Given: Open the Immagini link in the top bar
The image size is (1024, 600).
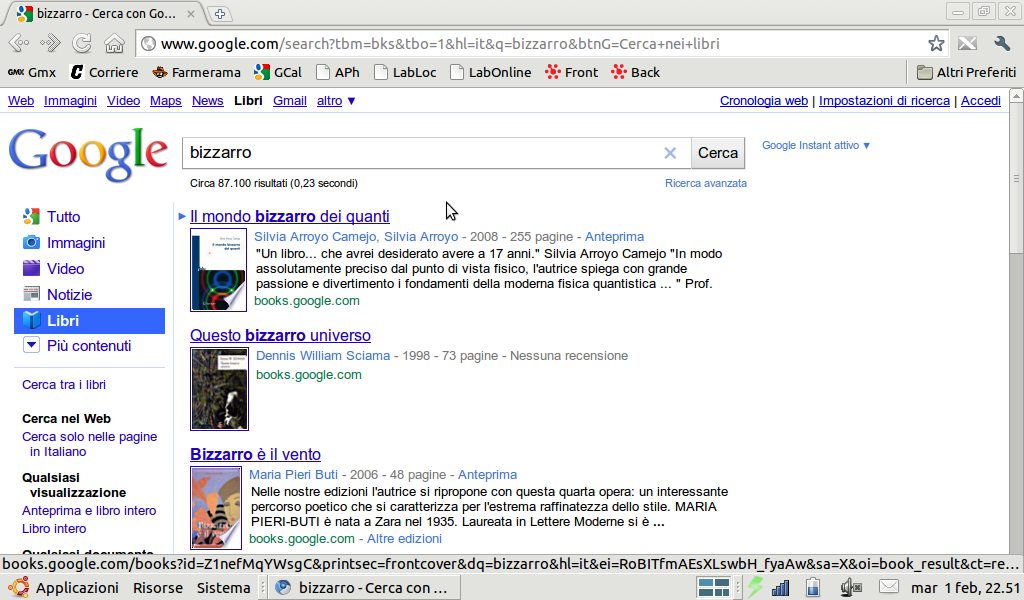Looking at the screenshot, I should tap(71, 101).
